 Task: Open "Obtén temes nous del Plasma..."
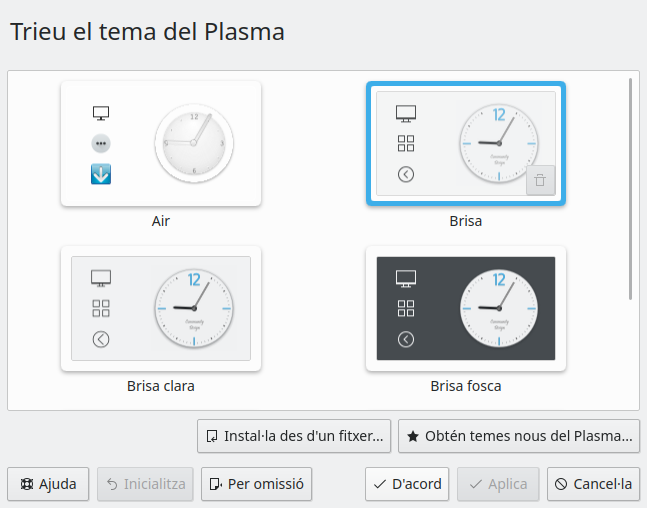click(519, 436)
